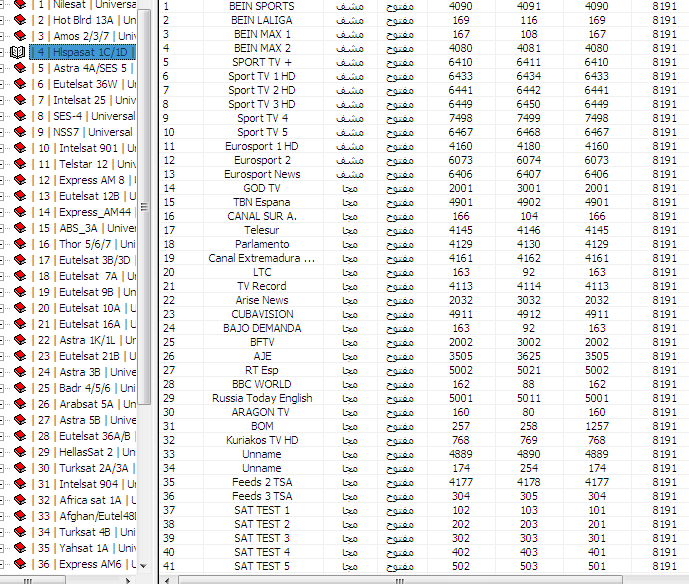Click the red book icon beside Intelsat 901
Screen dimensions: 689x584
[20, 148]
